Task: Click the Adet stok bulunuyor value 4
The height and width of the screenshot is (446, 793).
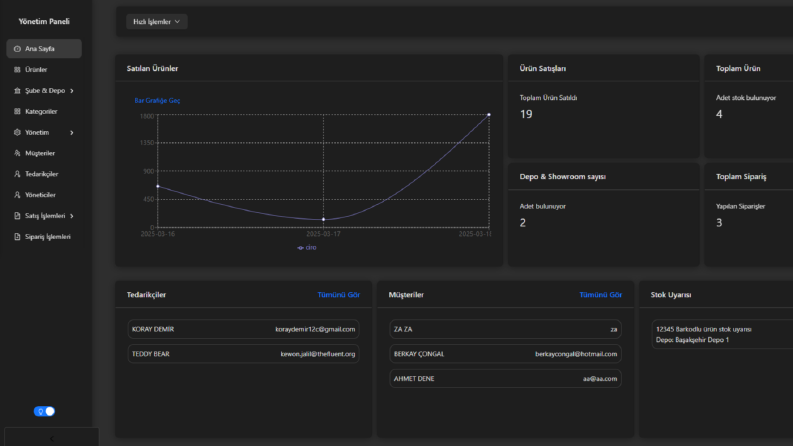Action: click(719, 114)
